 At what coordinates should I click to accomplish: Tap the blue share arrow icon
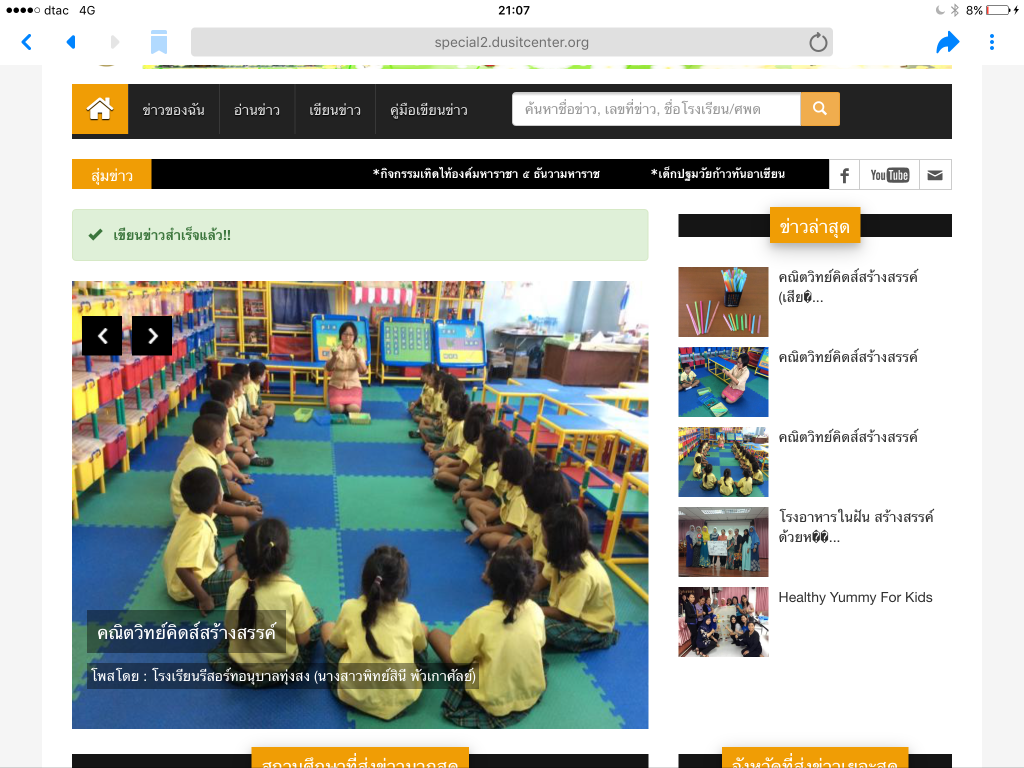point(947,42)
